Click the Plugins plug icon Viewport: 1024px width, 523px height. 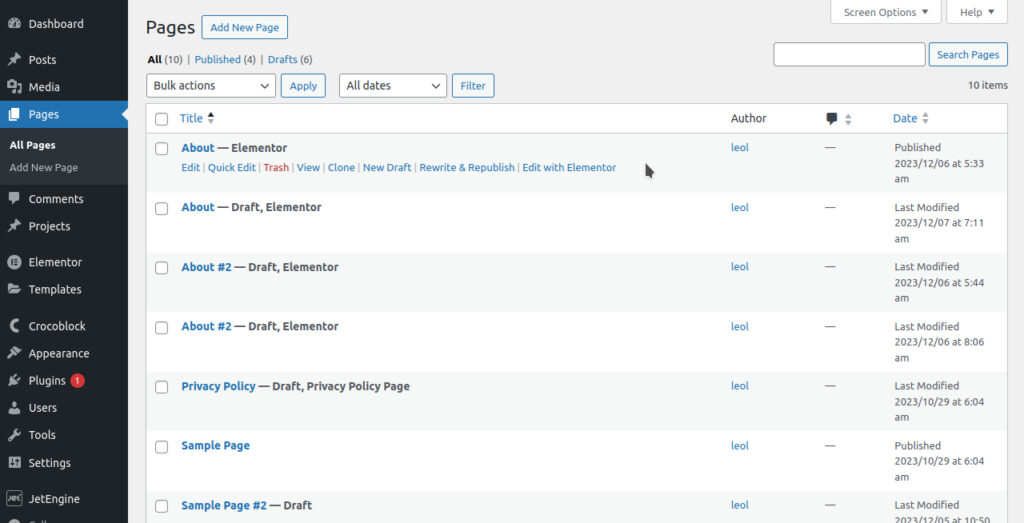click(x=14, y=380)
